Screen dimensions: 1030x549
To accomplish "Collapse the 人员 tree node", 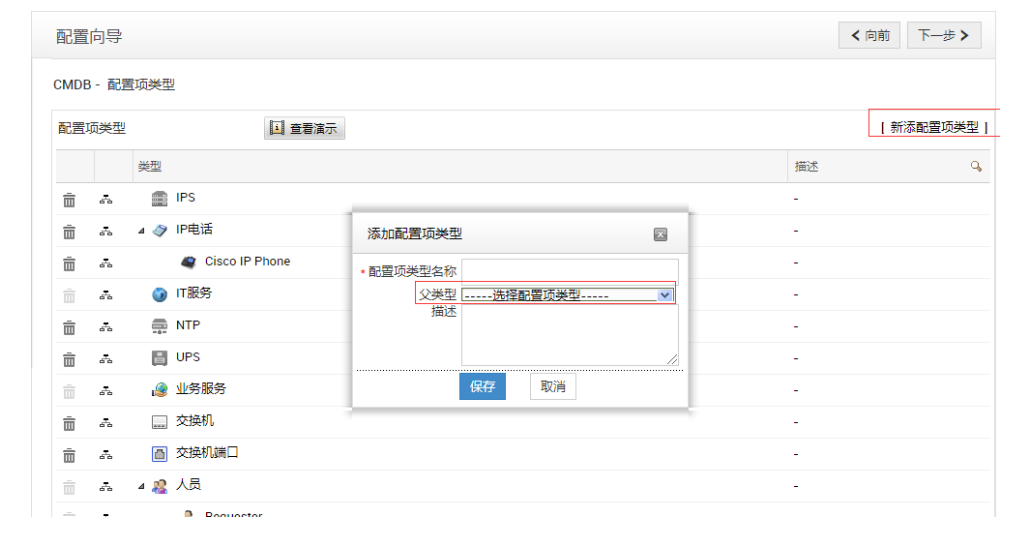I will (x=142, y=486).
